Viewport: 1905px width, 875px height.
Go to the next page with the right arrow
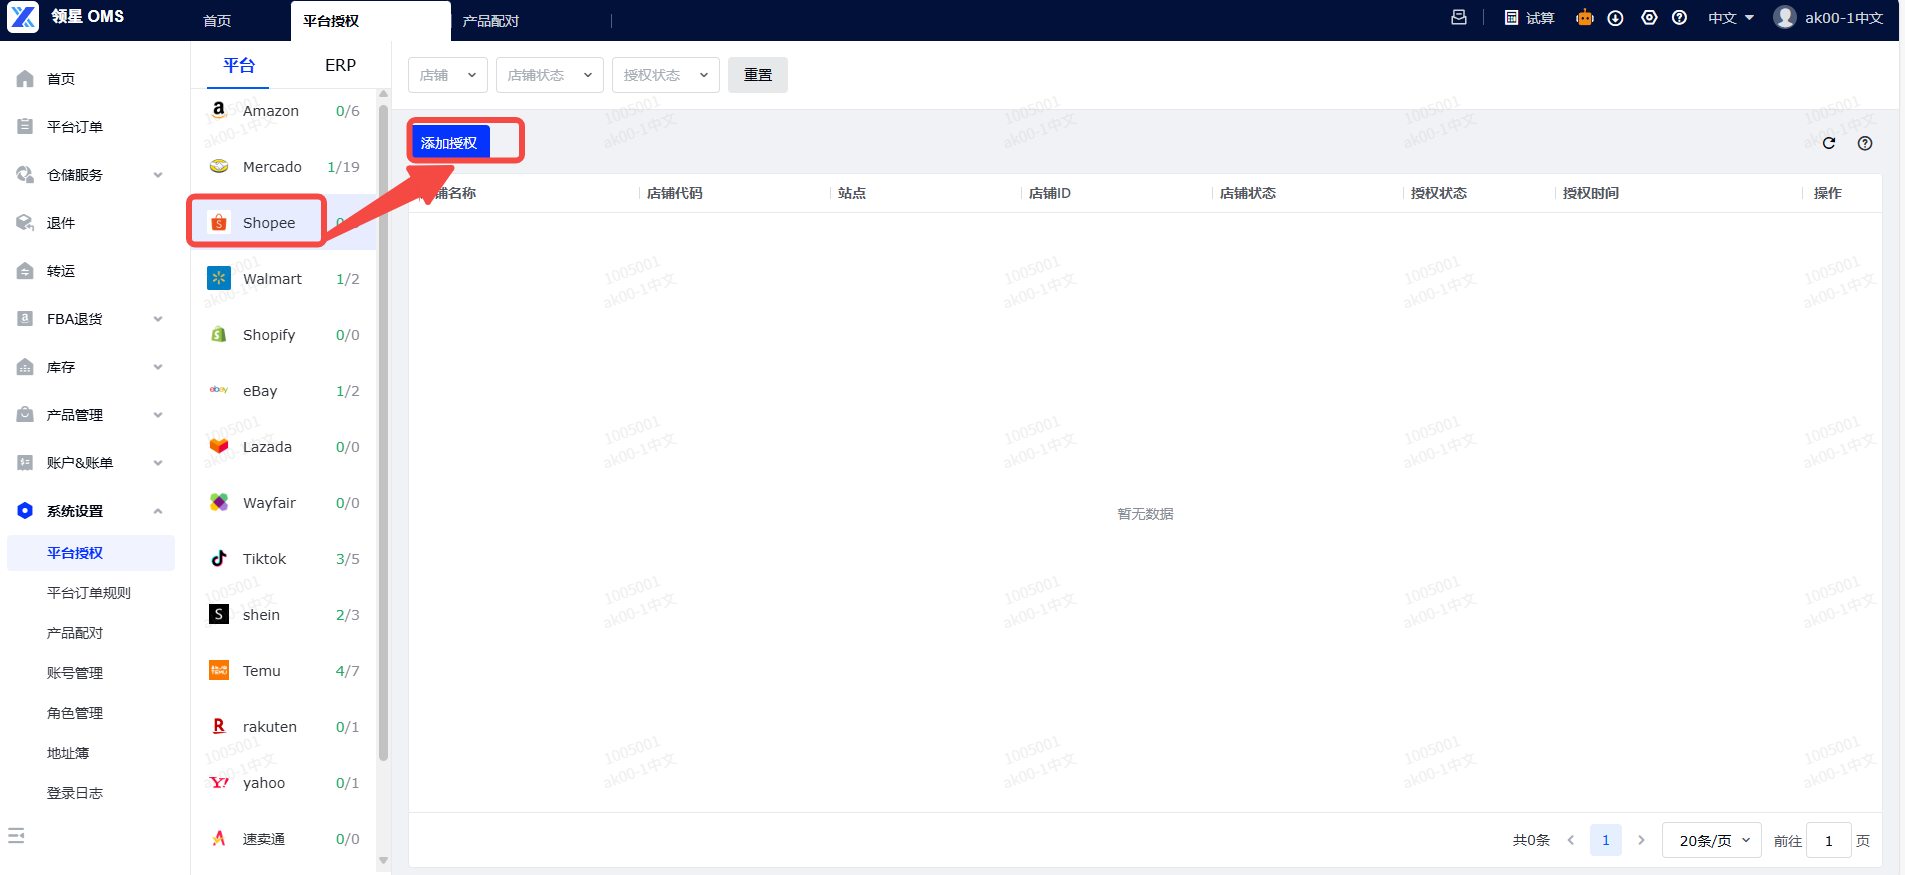(1641, 840)
